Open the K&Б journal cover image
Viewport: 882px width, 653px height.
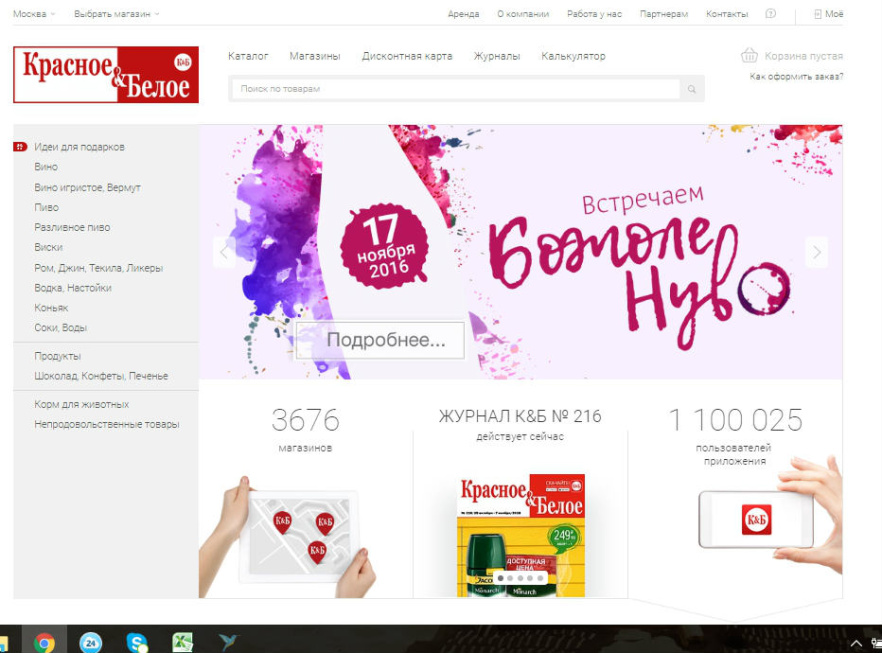[521, 535]
